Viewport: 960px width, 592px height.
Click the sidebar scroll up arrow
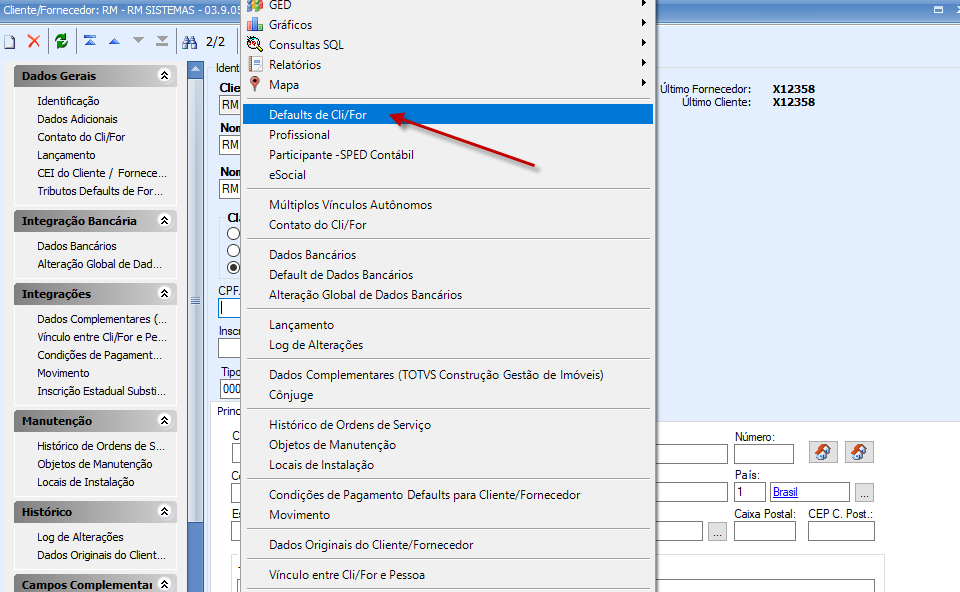pyautogui.click(x=195, y=69)
